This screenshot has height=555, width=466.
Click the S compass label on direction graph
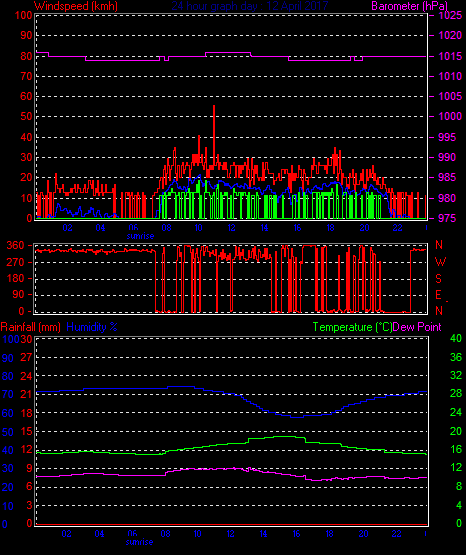click(x=438, y=279)
